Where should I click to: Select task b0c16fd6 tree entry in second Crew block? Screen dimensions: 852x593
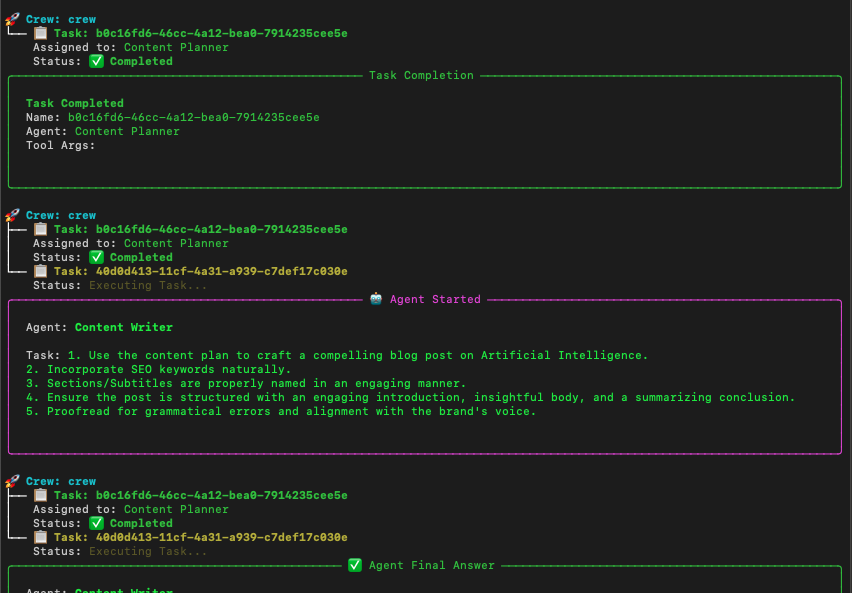pyautogui.click(x=200, y=229)
